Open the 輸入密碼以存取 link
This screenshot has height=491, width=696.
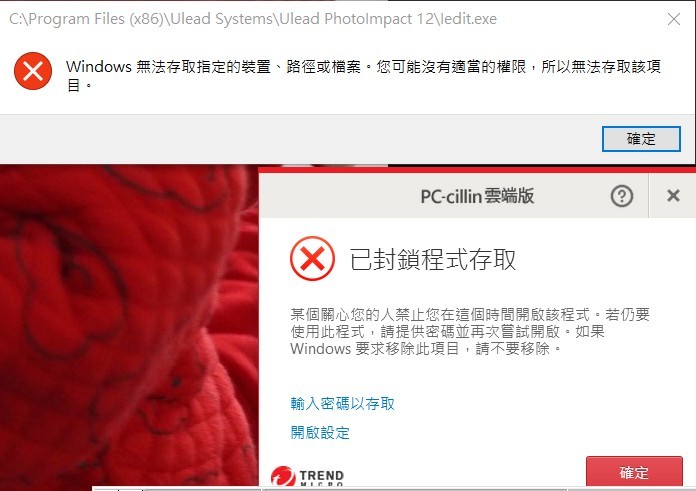(342, 404)
